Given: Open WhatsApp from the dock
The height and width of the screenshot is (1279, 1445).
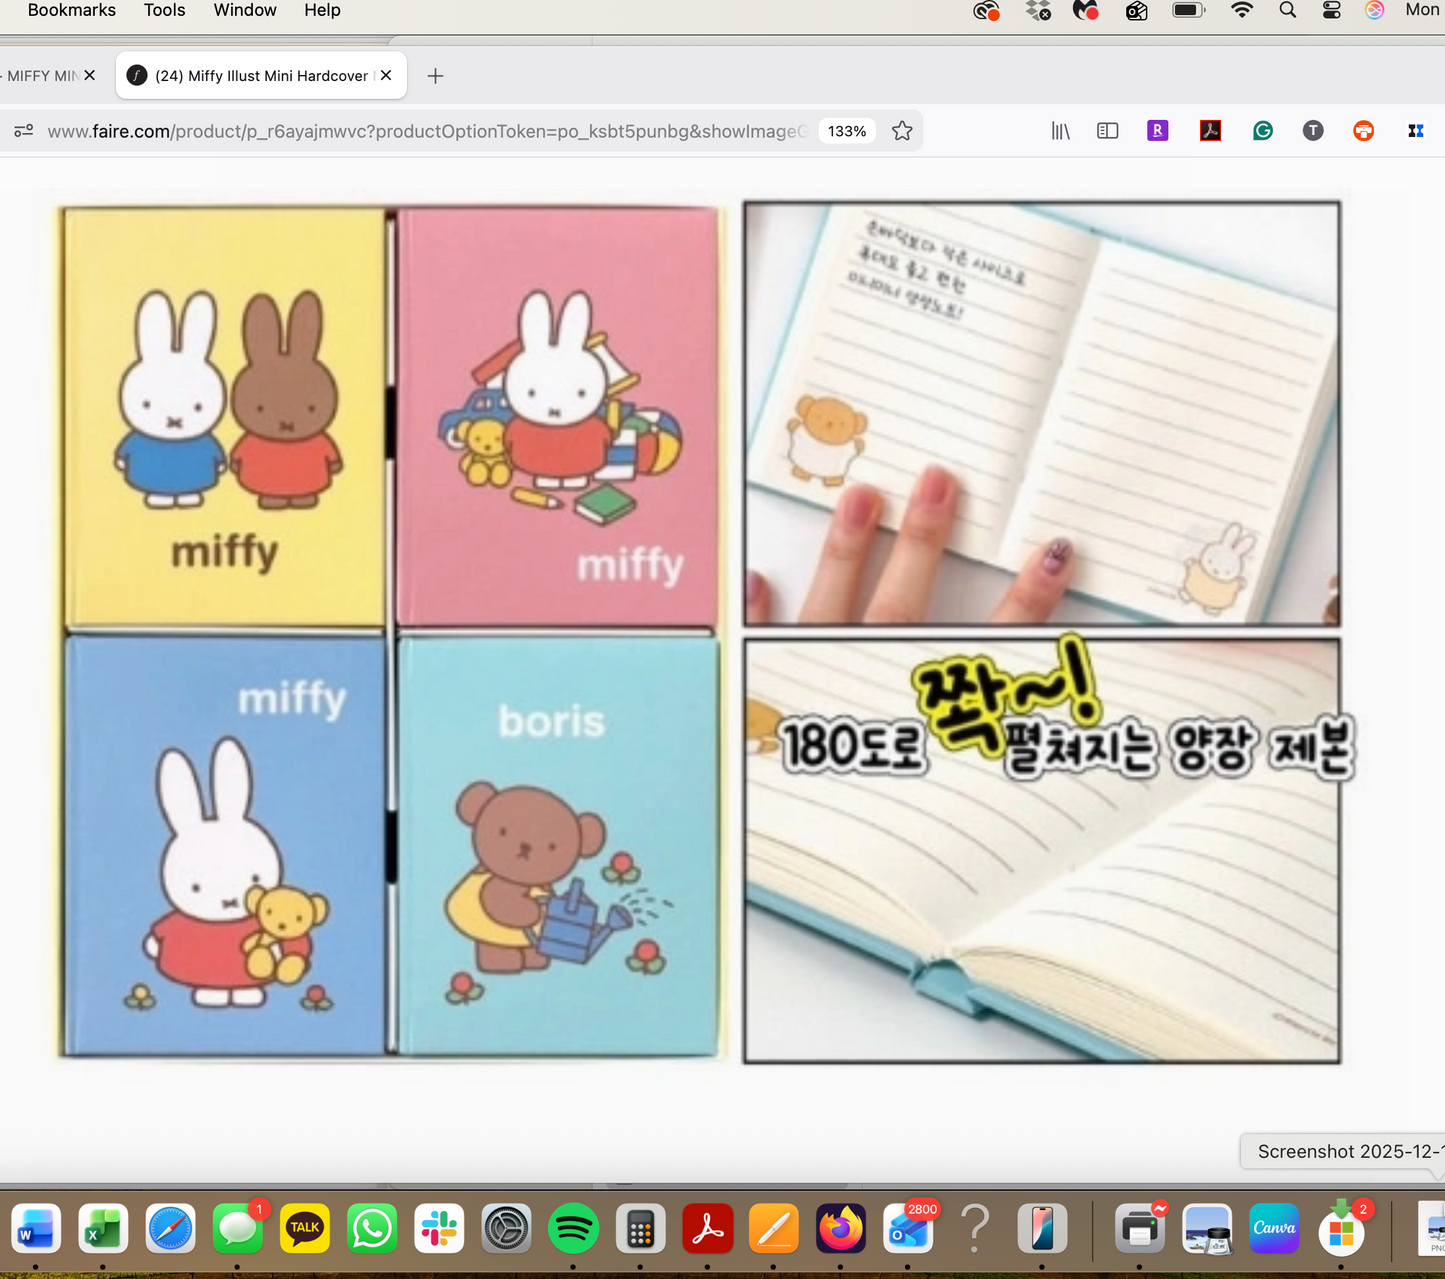Looking at the screenshot, I should tap(371, 1229).
